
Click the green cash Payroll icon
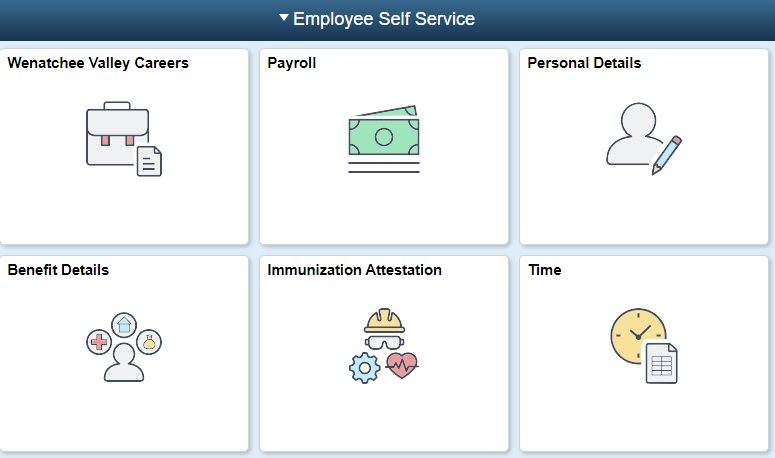point(384,136)
